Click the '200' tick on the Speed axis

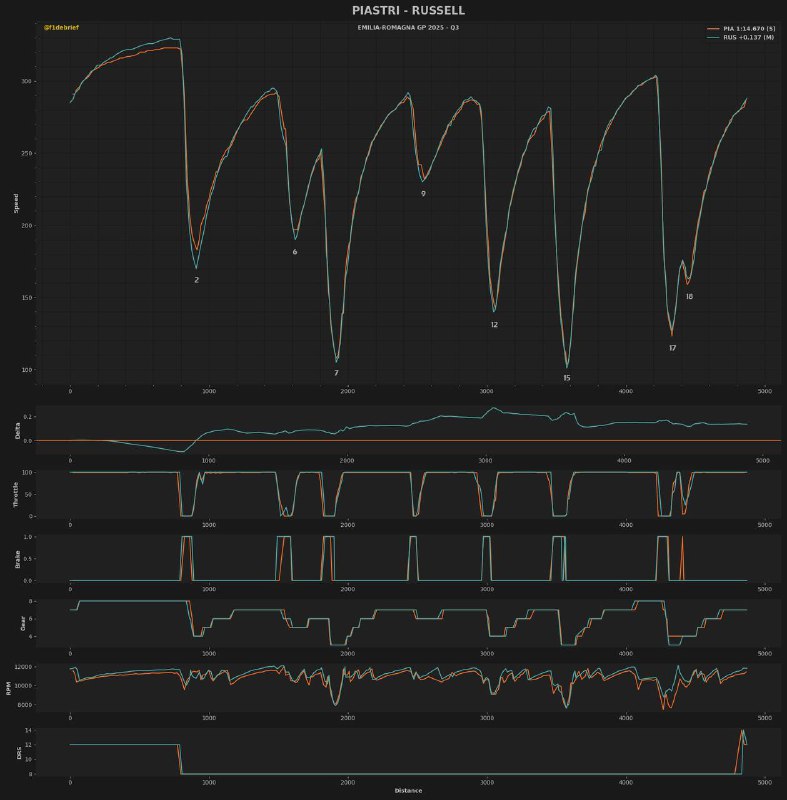pyautogui.click(x=27, y=226)
